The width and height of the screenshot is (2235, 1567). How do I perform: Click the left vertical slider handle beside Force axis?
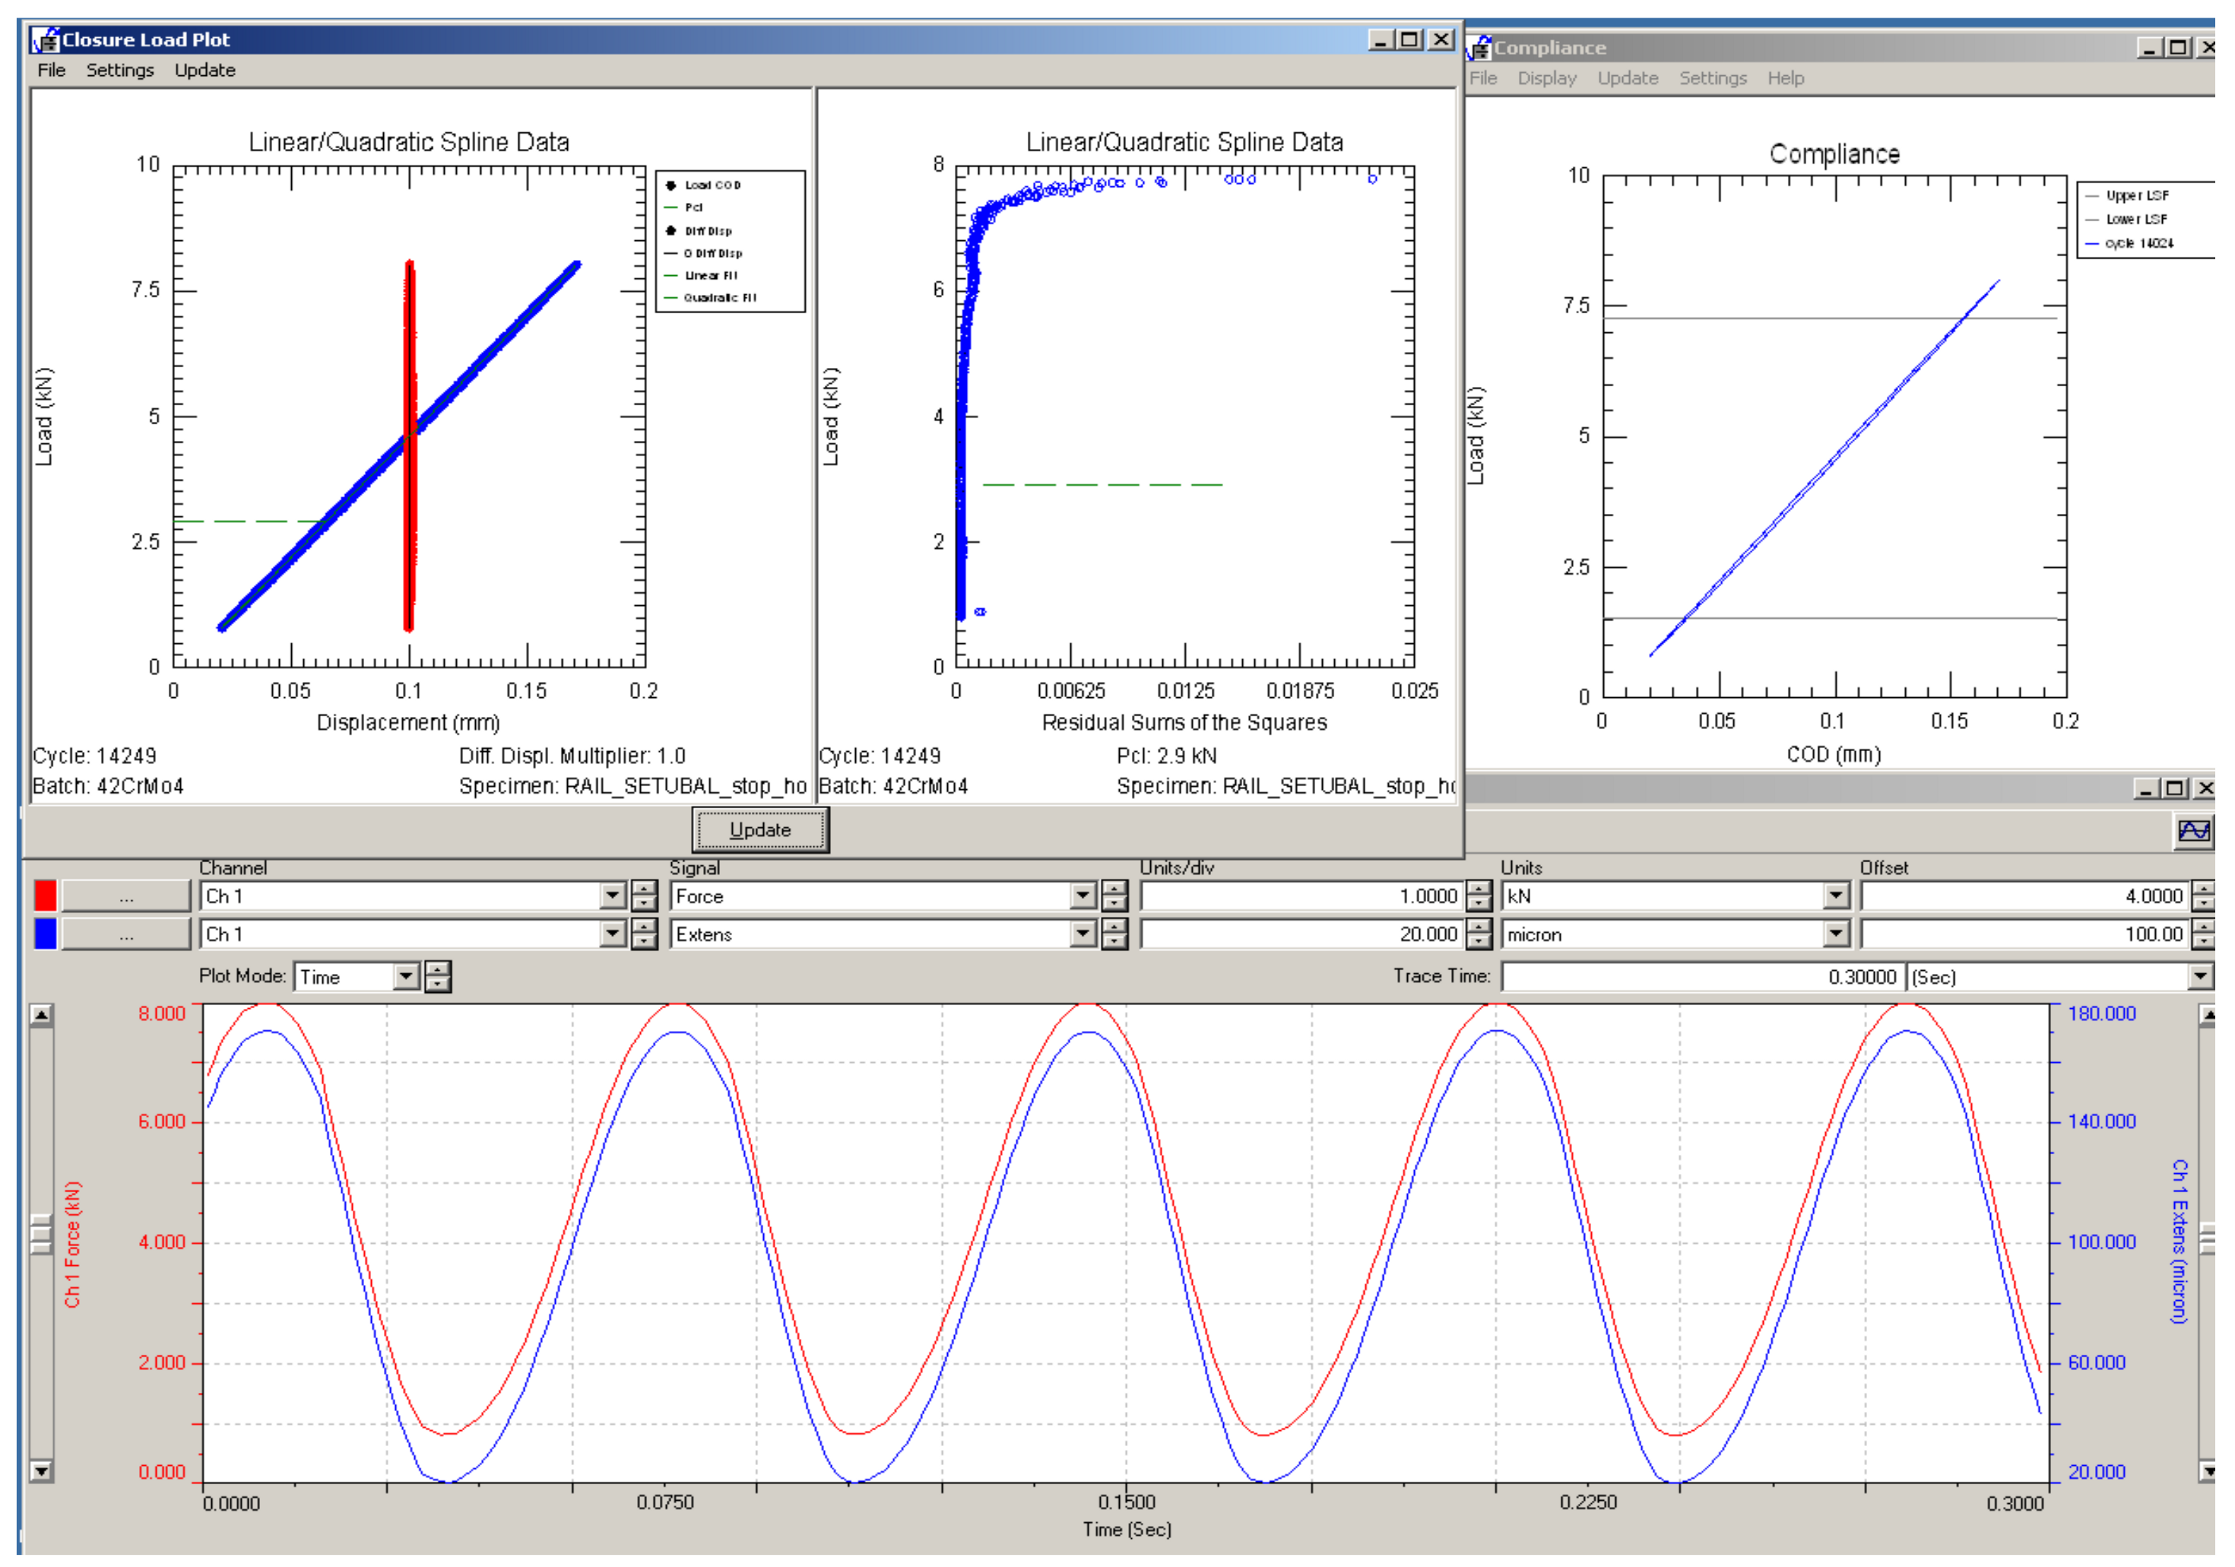point(41,1233)
